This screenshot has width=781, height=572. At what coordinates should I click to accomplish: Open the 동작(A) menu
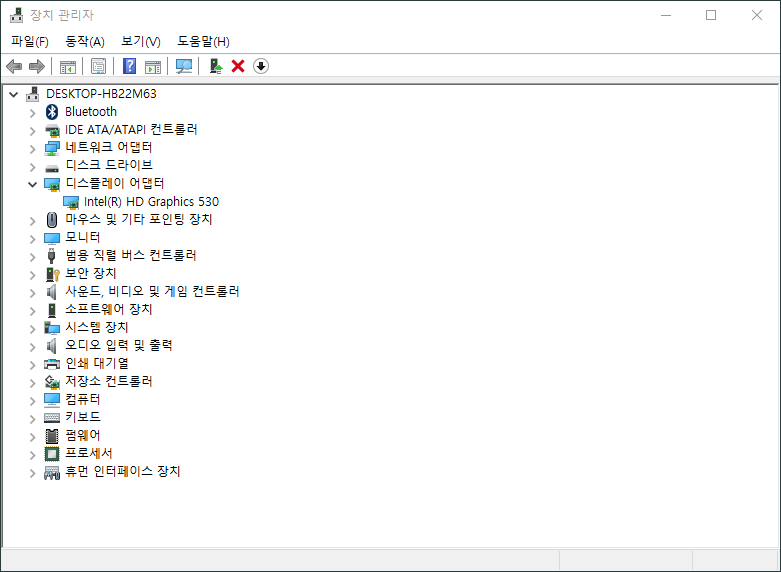click(85, 41)
